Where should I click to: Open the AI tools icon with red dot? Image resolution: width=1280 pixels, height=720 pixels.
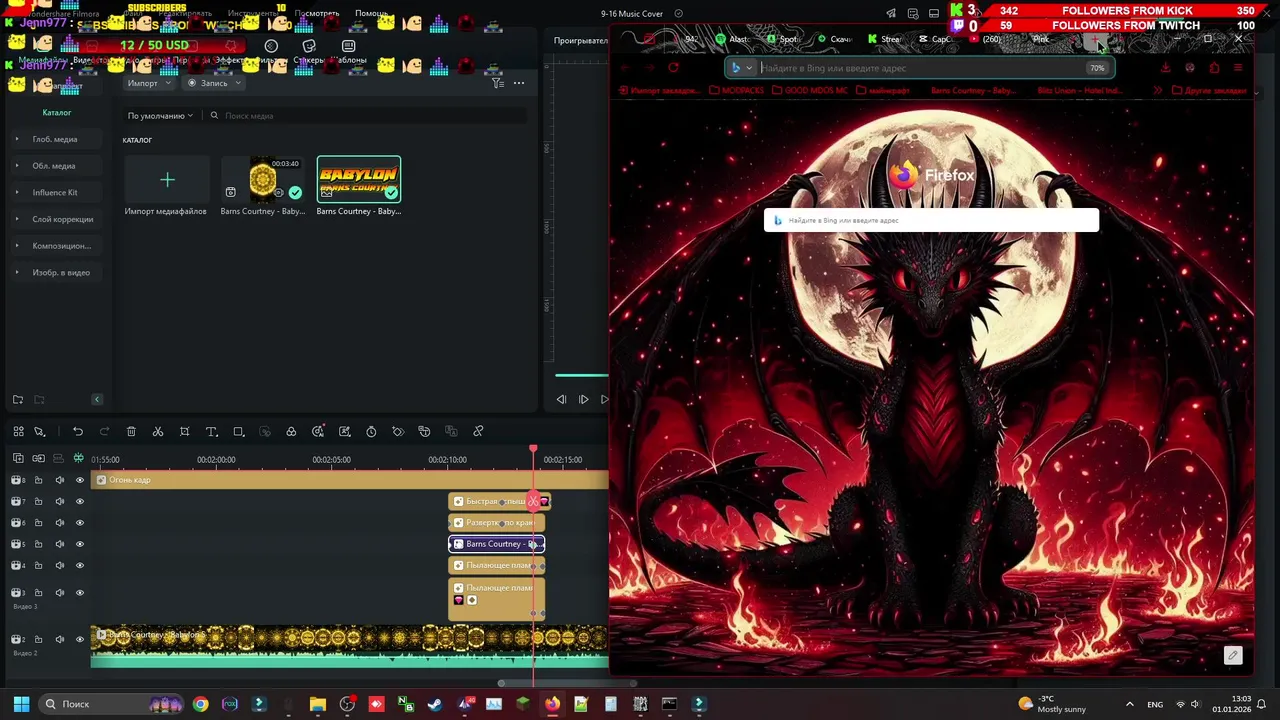pos(318,432)
